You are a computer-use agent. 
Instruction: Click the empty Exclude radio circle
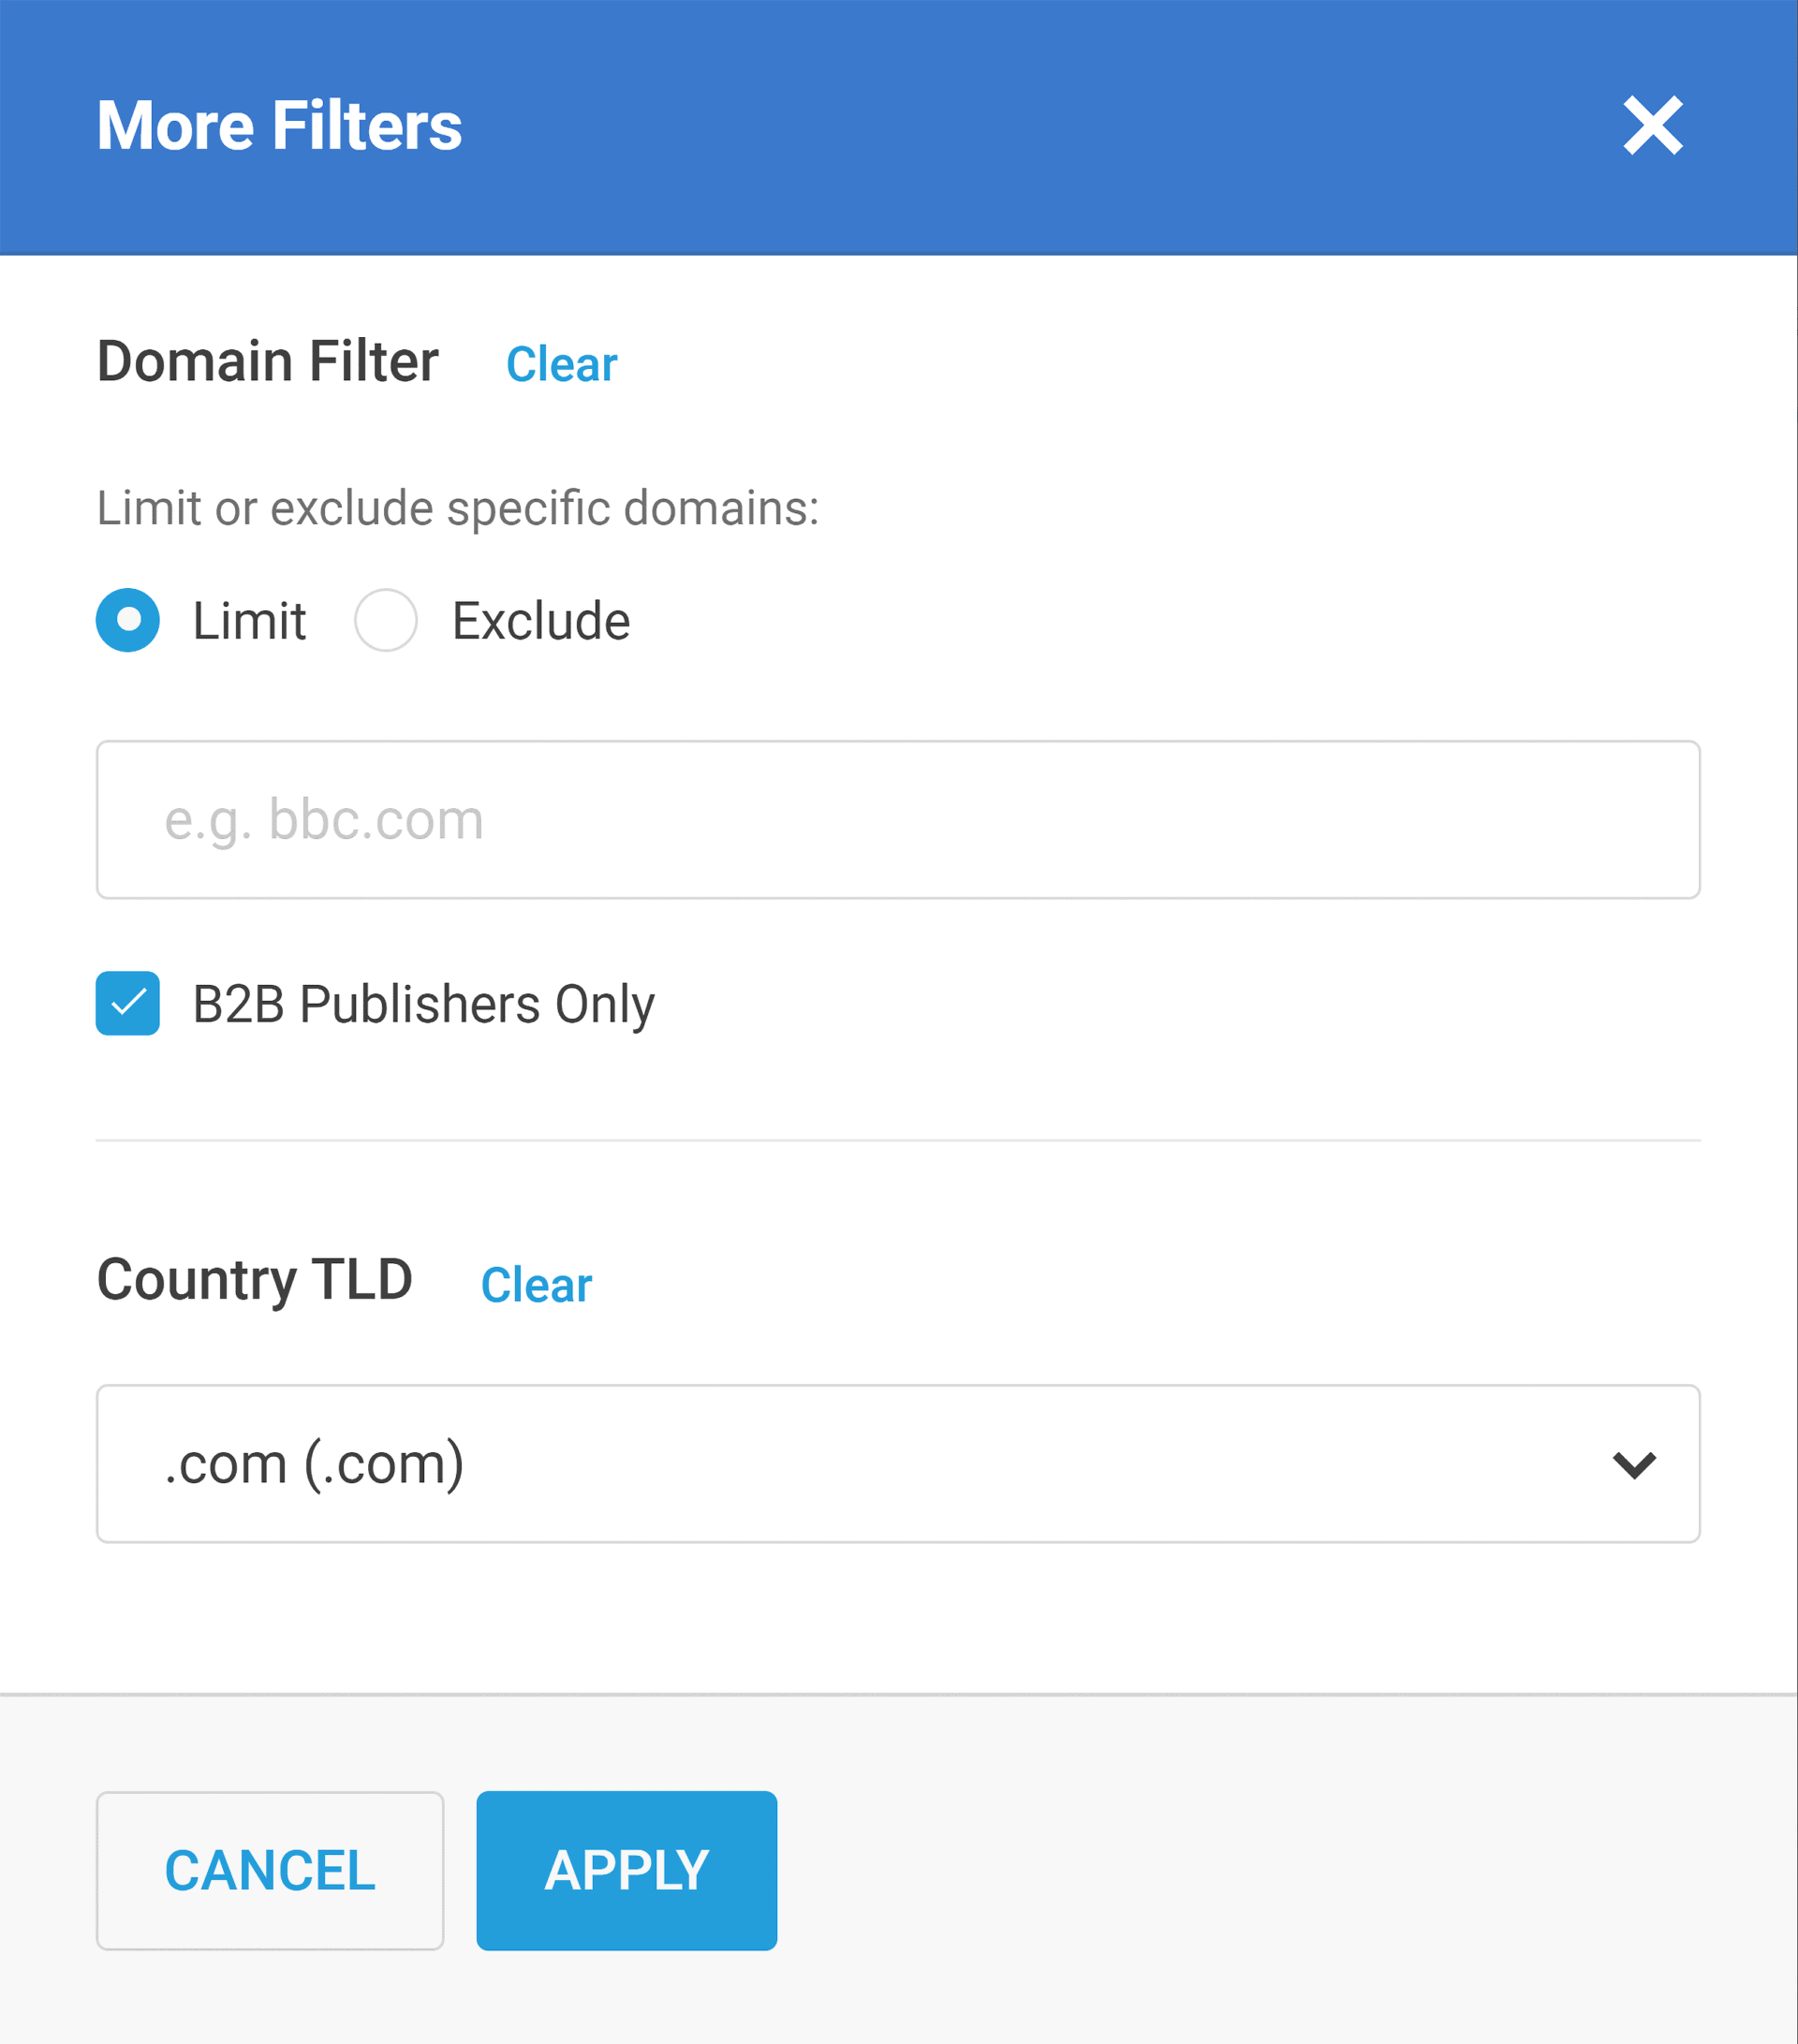(387, 620)
